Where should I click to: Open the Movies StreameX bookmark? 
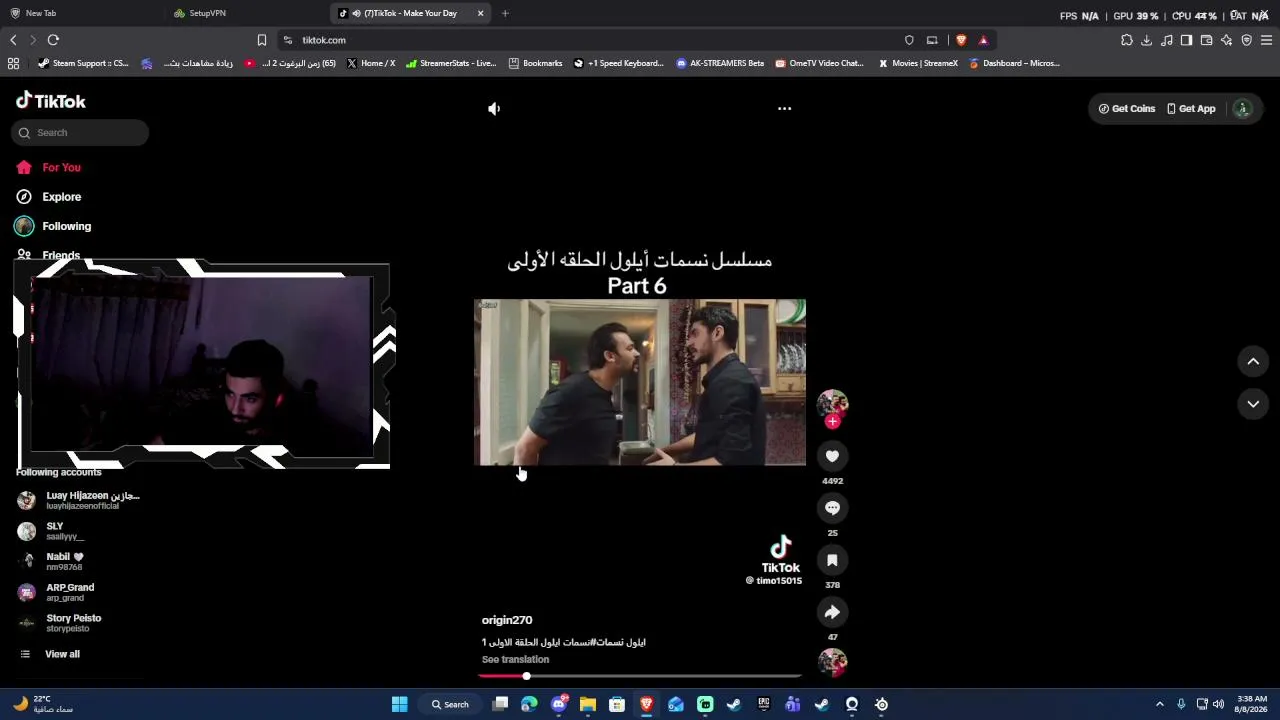coord(918,63)
